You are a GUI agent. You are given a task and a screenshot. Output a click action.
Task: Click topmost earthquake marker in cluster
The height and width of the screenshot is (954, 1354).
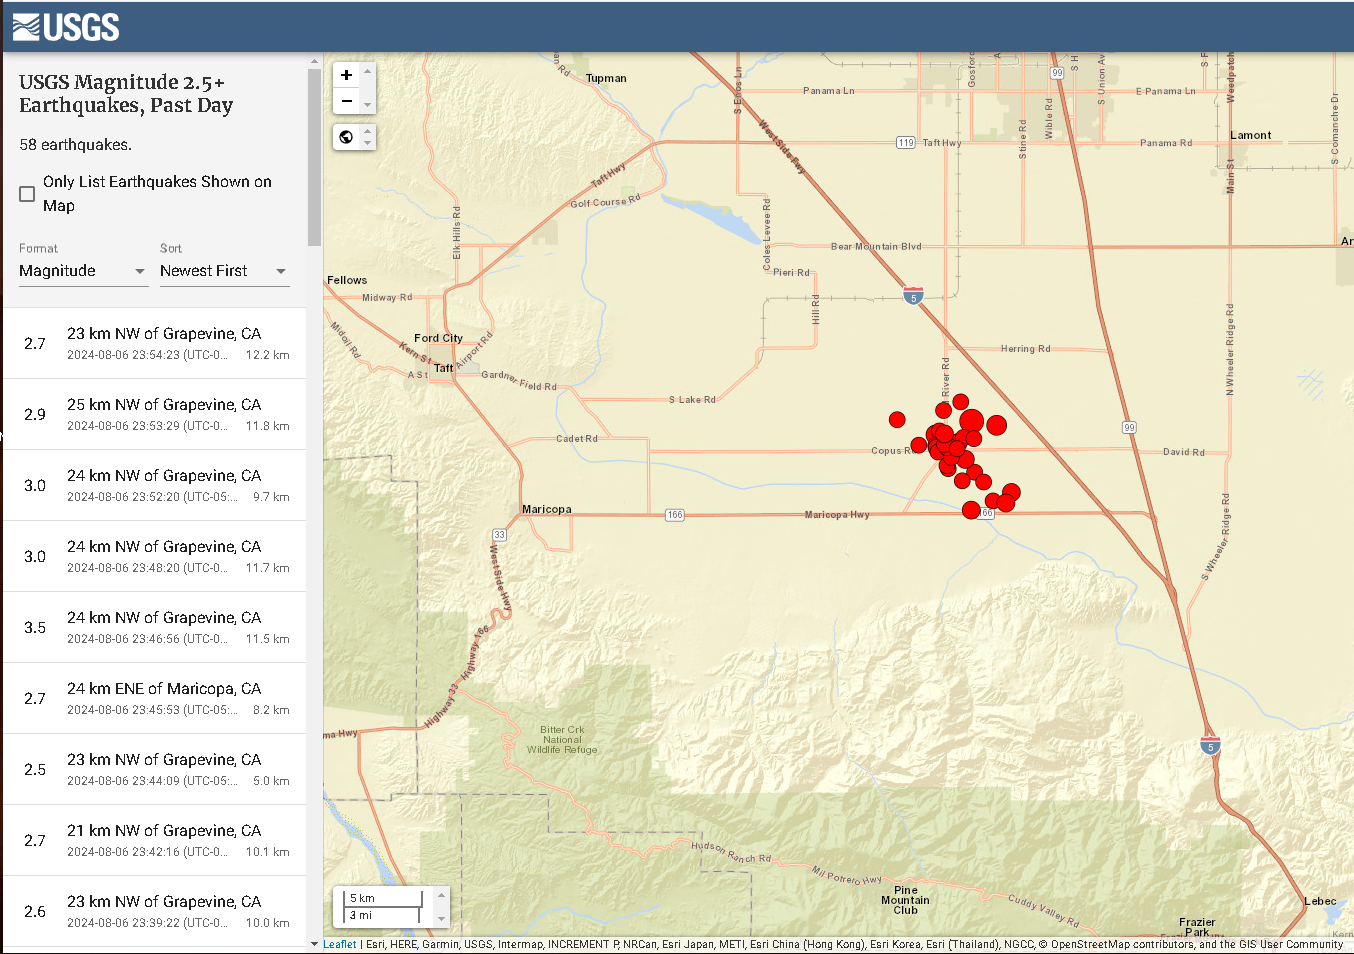961,402
